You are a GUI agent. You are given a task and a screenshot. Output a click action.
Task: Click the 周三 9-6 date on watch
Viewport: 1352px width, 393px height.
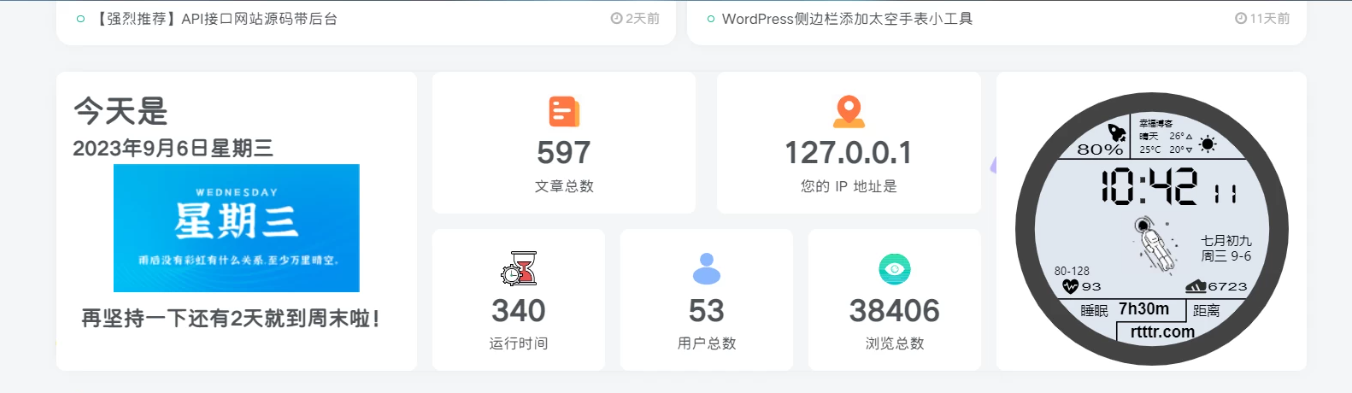pyautogui.click(x=1226, y=257)
